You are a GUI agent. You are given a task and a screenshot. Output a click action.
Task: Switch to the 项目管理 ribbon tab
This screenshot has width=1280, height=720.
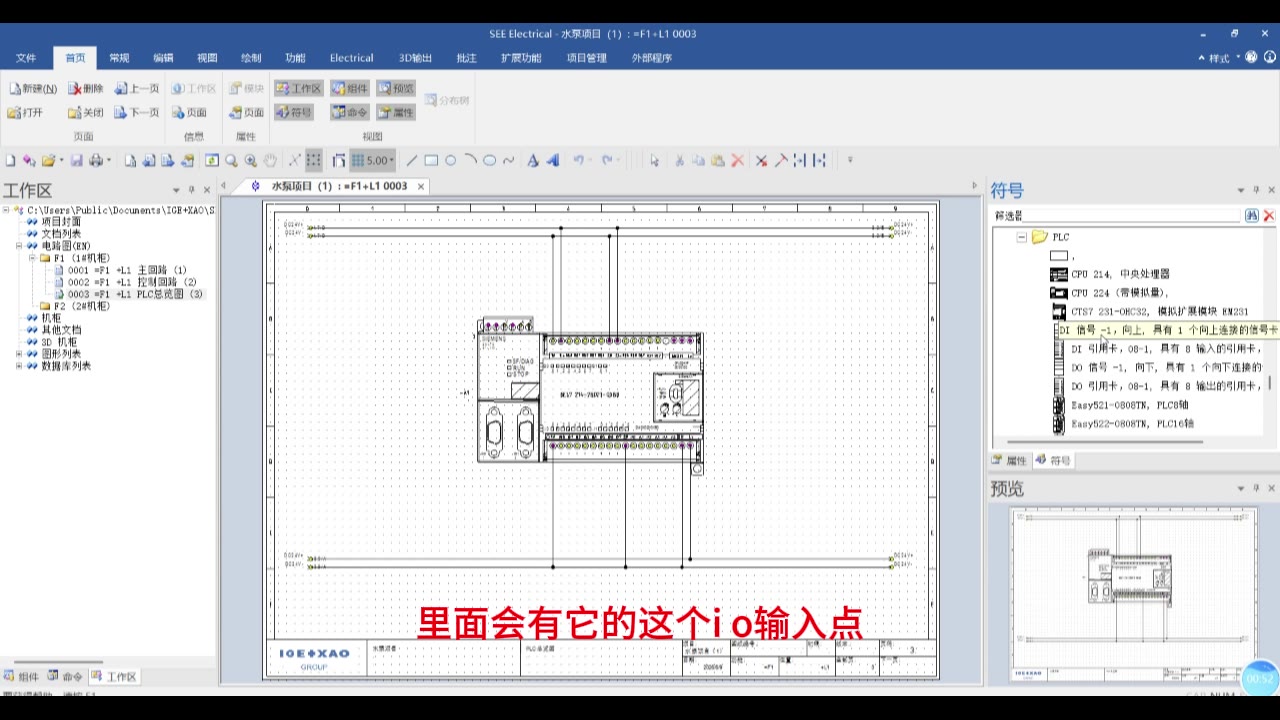tap(587, 58)
